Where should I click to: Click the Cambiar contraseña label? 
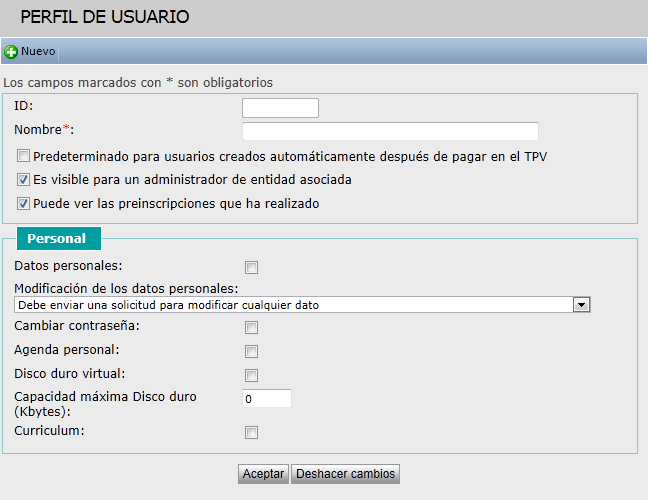pos(77,326)
